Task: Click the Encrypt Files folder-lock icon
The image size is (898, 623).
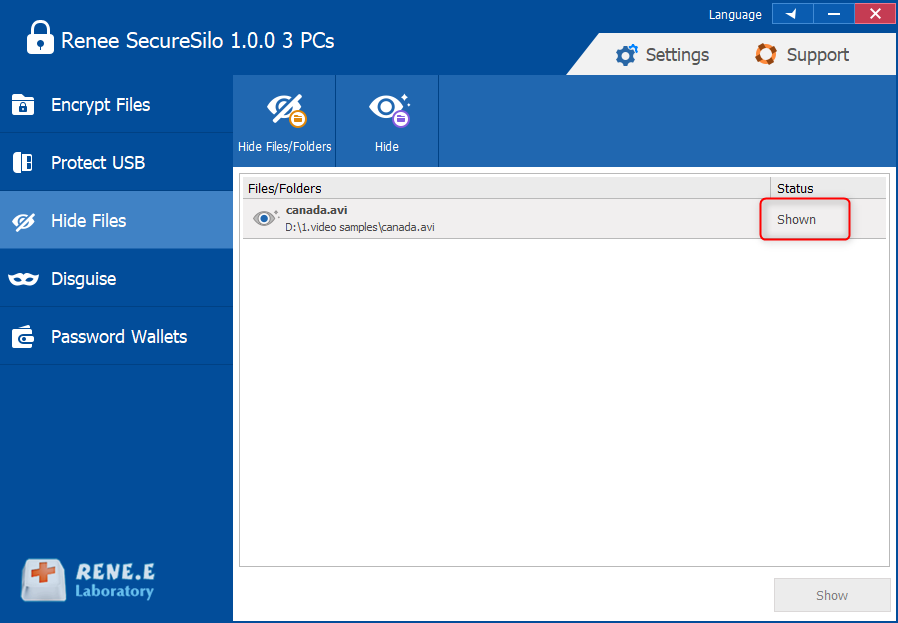Action: 23,105
